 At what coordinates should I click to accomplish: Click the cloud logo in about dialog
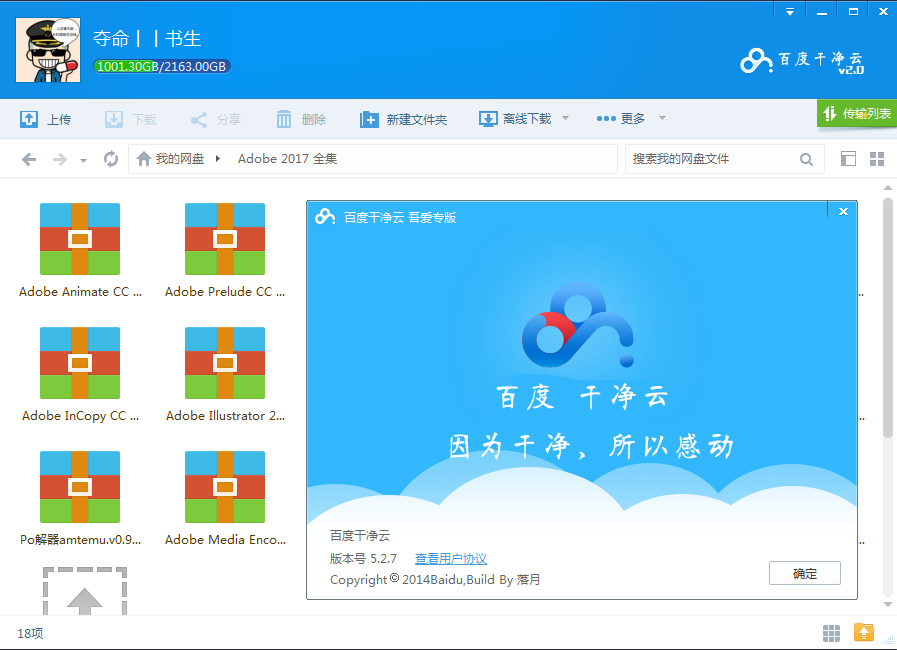577,324
